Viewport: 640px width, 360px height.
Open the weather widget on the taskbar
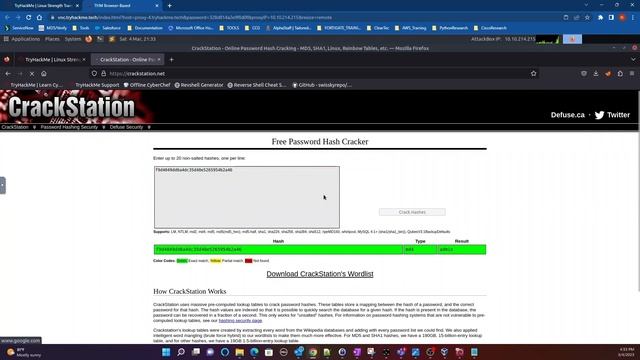point(24,352)
